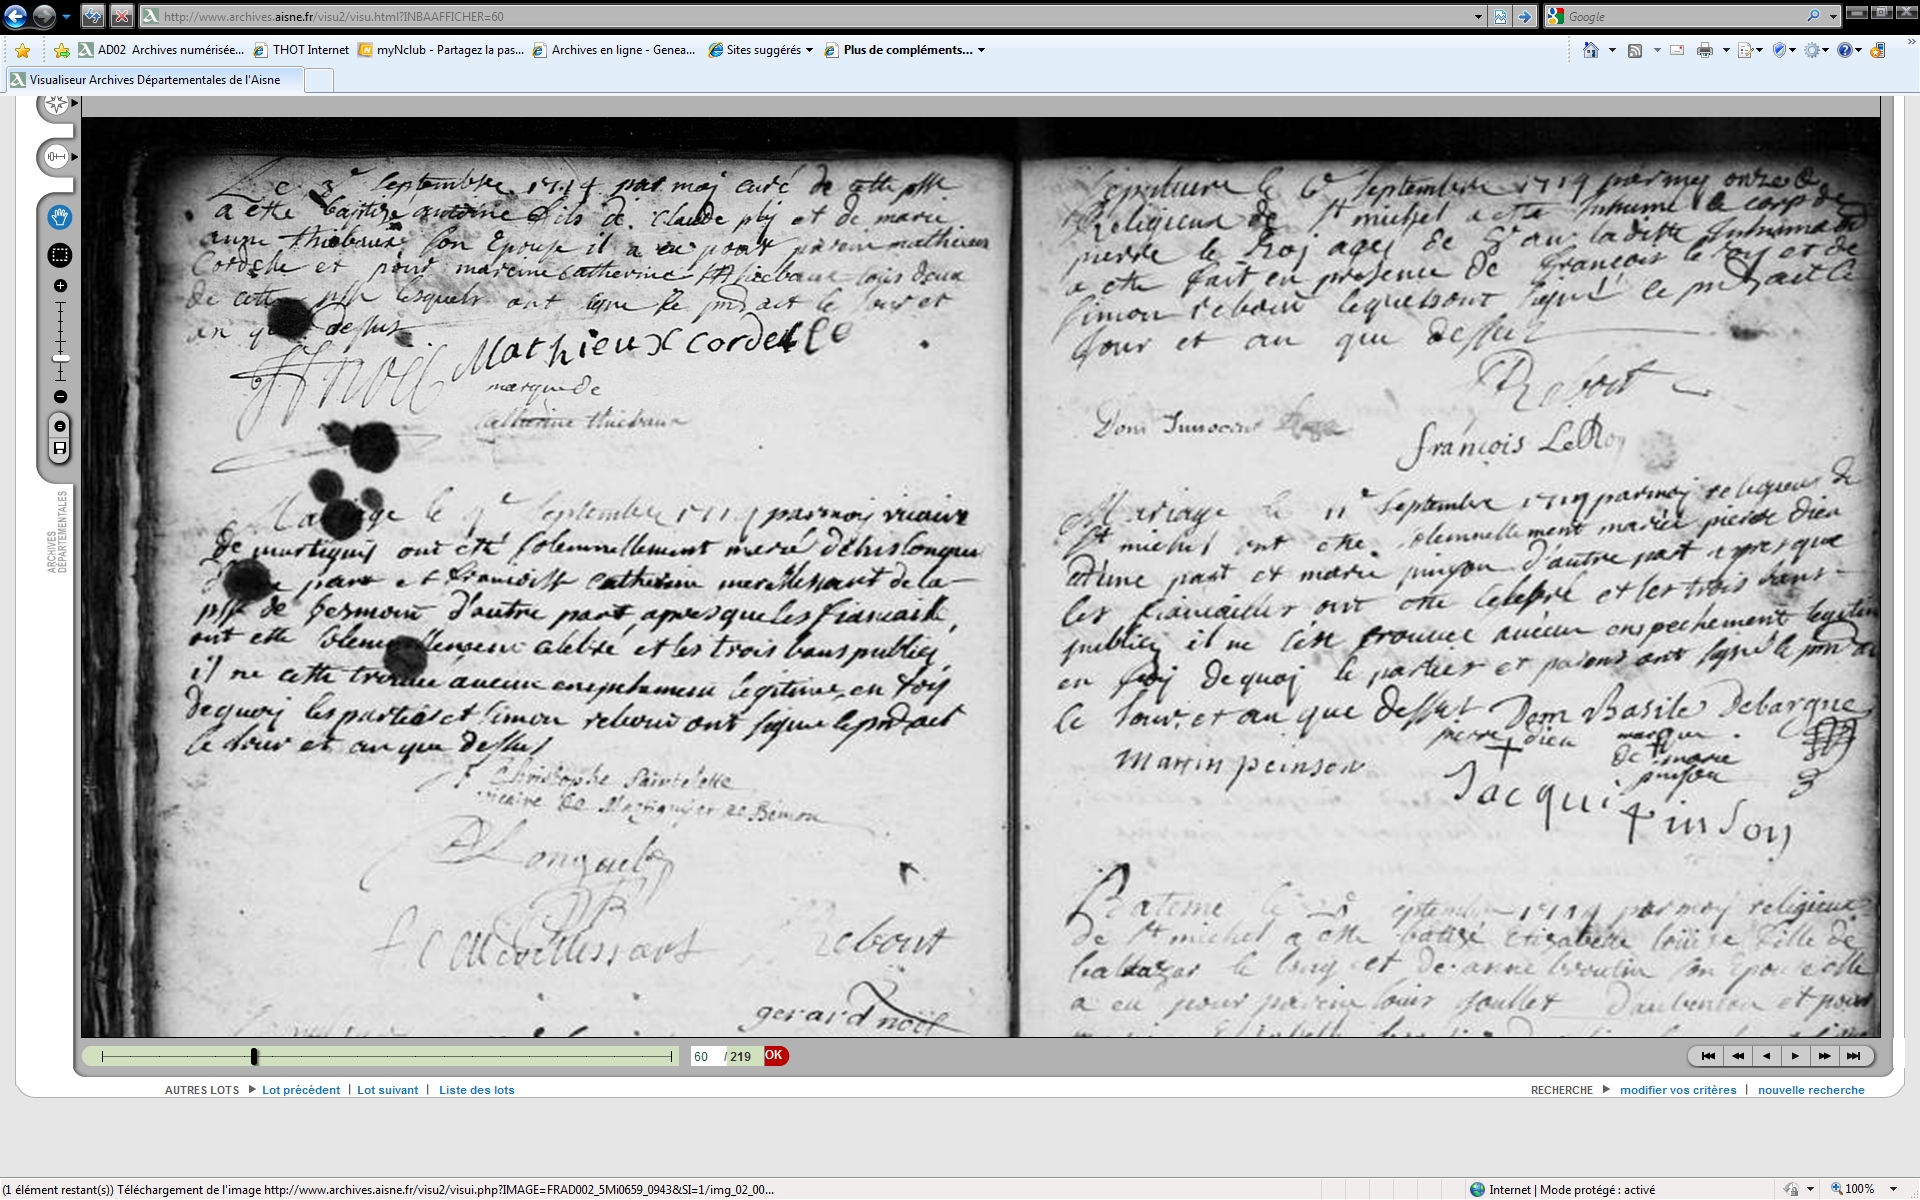Click the zoom out minus button
Viewport: 1920px width, 1200px height.
pos(60,397)
